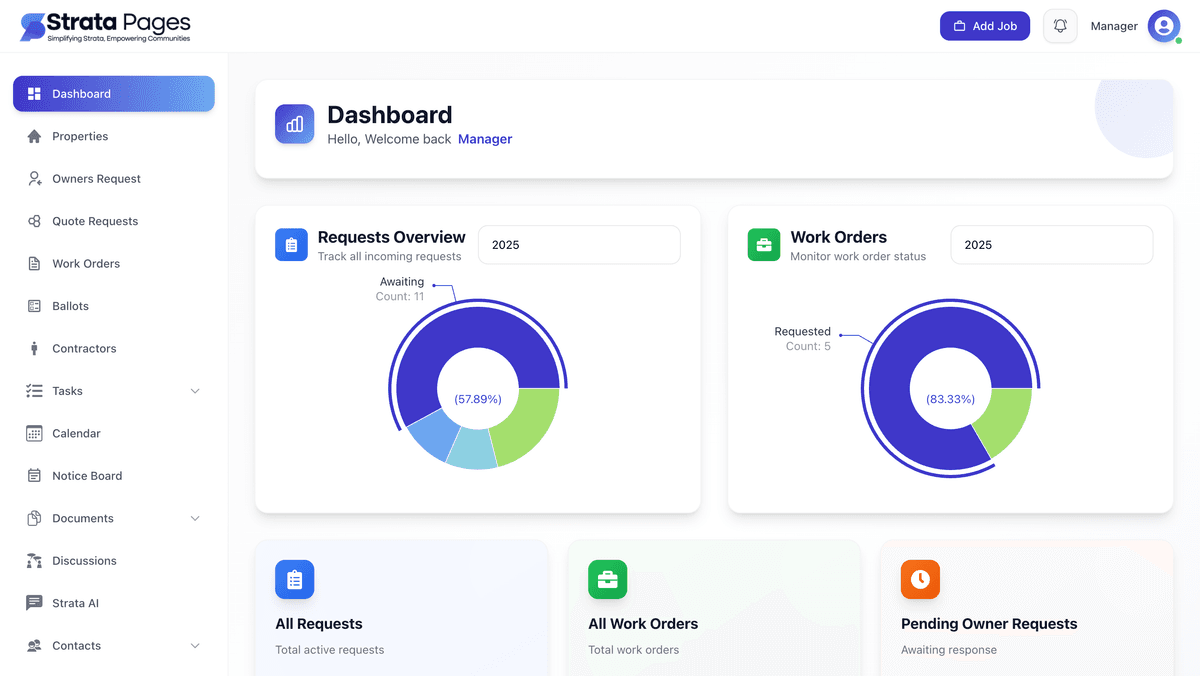Image resolution: width=1200 pixels, height=676 pixels.
Task: Open the Contractors section
Action: 84,348
